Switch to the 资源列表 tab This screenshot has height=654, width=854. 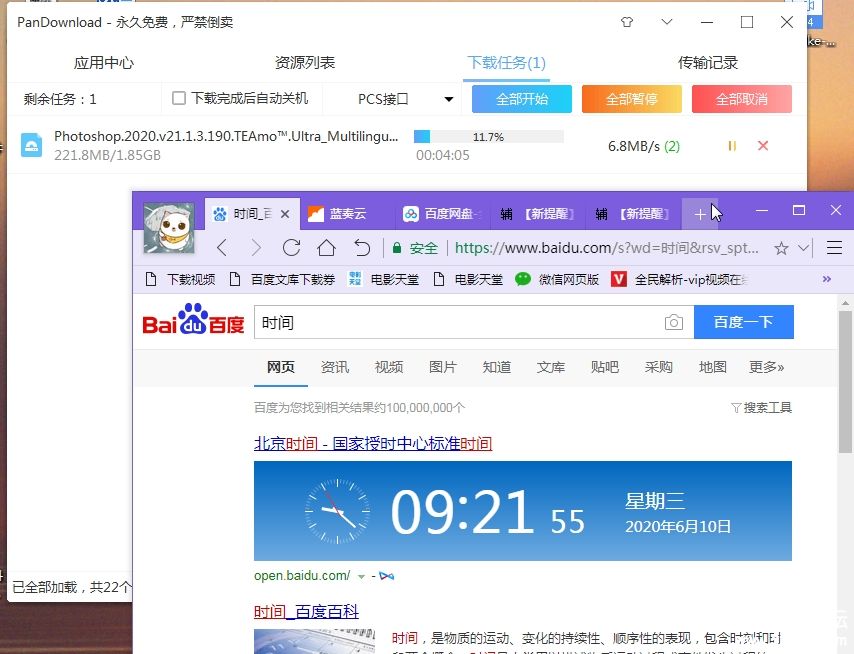click(x=305, y=62)
